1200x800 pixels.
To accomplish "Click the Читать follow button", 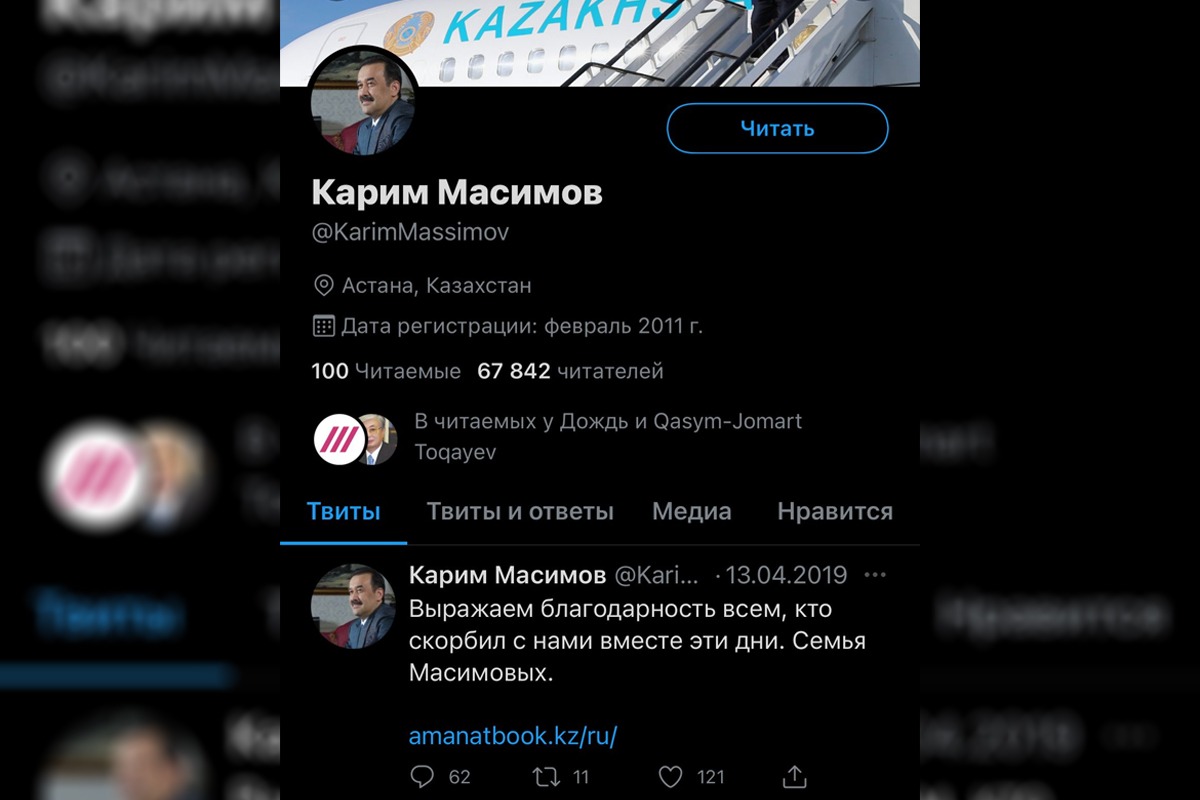I will pos(777,128).
